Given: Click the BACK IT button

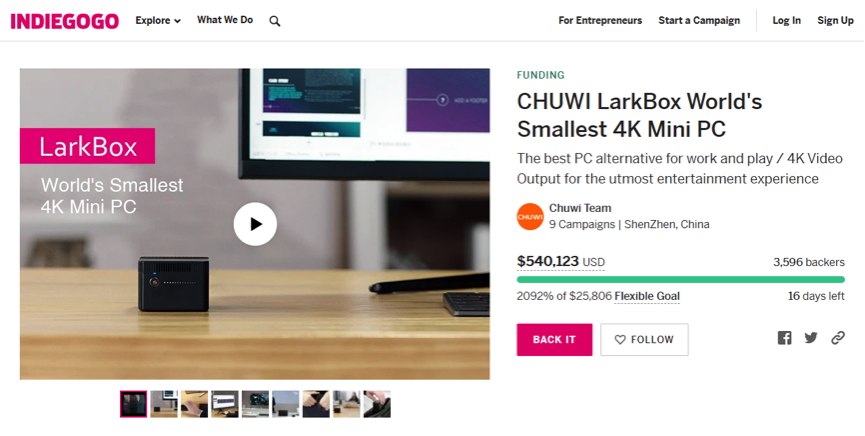Looking at the screenshot, I should (554, 339).
